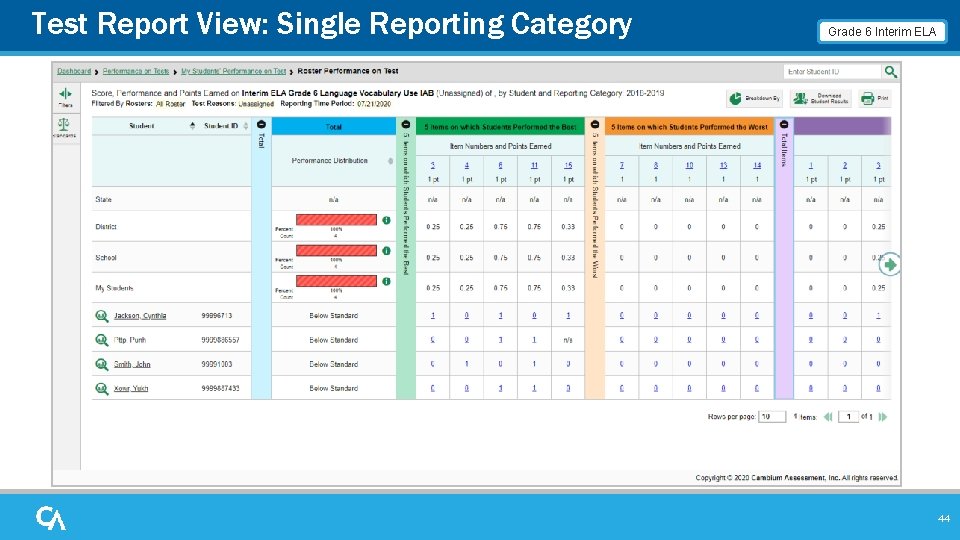The width and height of the screenshot is (960, 540).
Task: Click 'All Roster' beside Filtered By Rosters
Action: pos(170,103)
